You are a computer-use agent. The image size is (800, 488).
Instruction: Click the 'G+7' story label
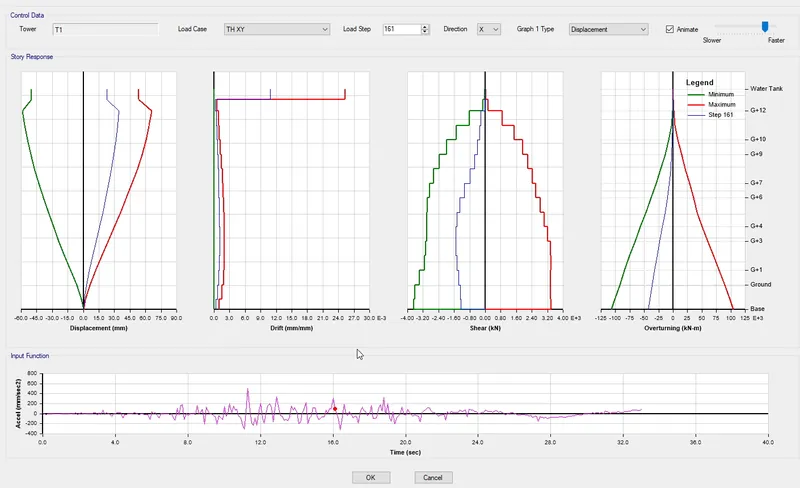[756, 183]
